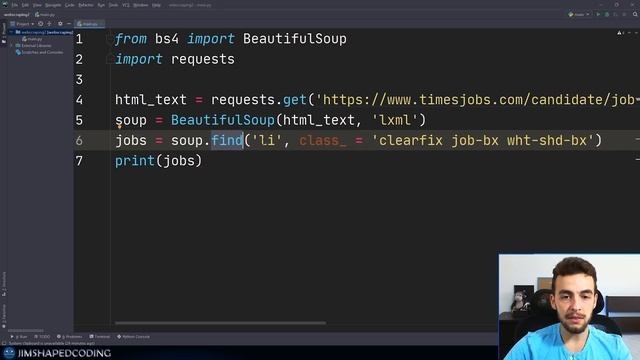Hide the Project panel with minus icon
The height and width of the screenshot is (360, 640).
(x=69, y=24)
